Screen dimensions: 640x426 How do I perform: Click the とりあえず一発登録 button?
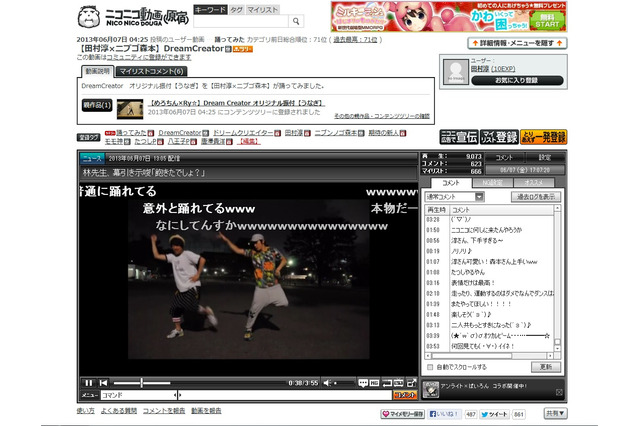(x=544, y=137)
